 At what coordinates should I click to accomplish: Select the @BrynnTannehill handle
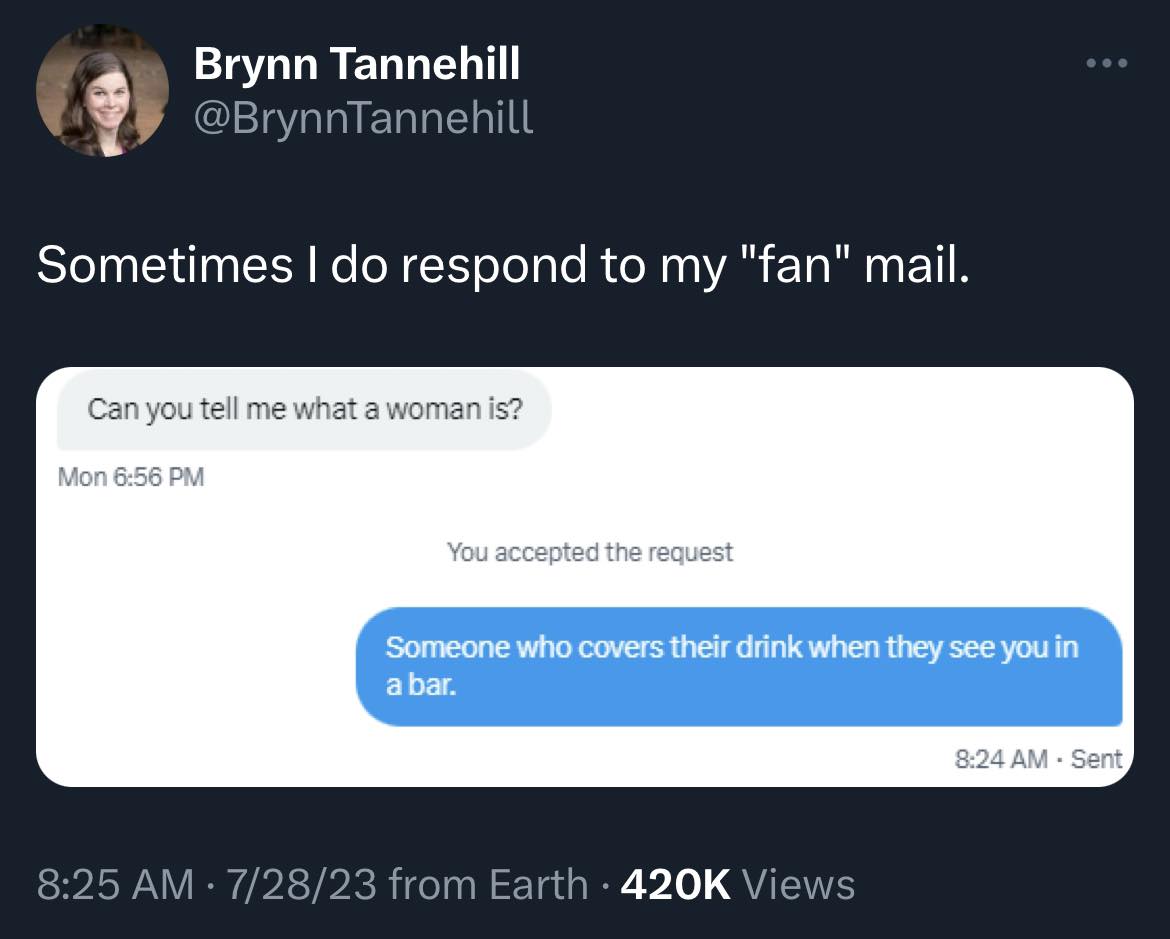pos(362,118)
